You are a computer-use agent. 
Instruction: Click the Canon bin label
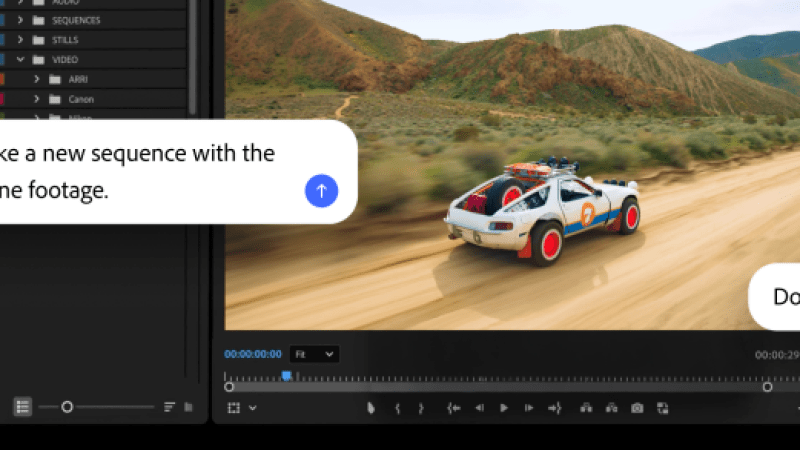tap(81, 99)
